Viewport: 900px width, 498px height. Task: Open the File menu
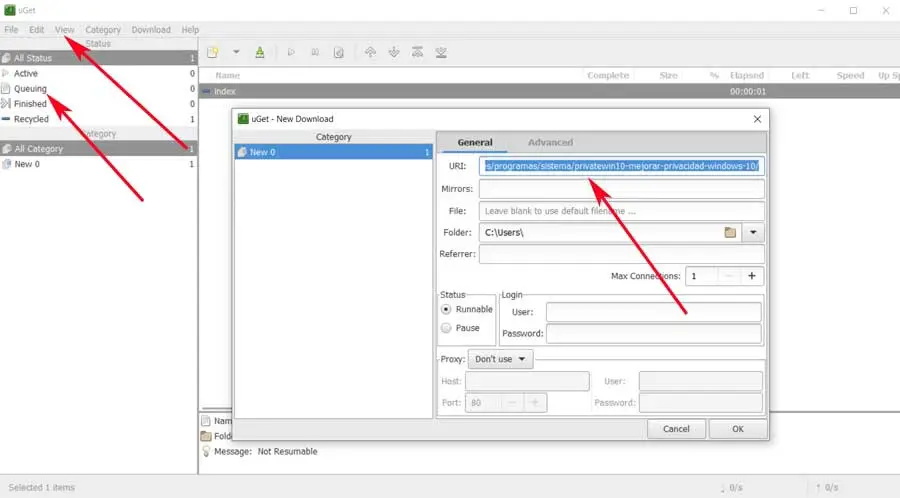pos(11,29)
